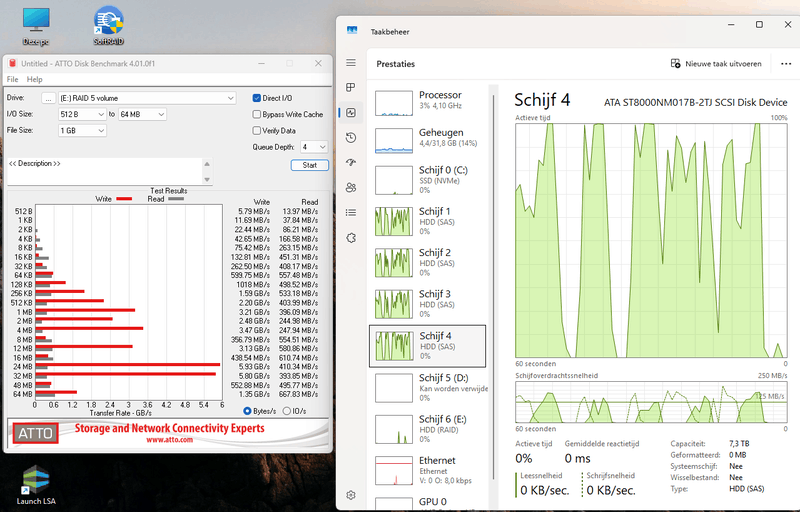The image size is (800, 512).
Task: Open the Startup apps icon in Taakbeheer sidebar
Action: 351,163
